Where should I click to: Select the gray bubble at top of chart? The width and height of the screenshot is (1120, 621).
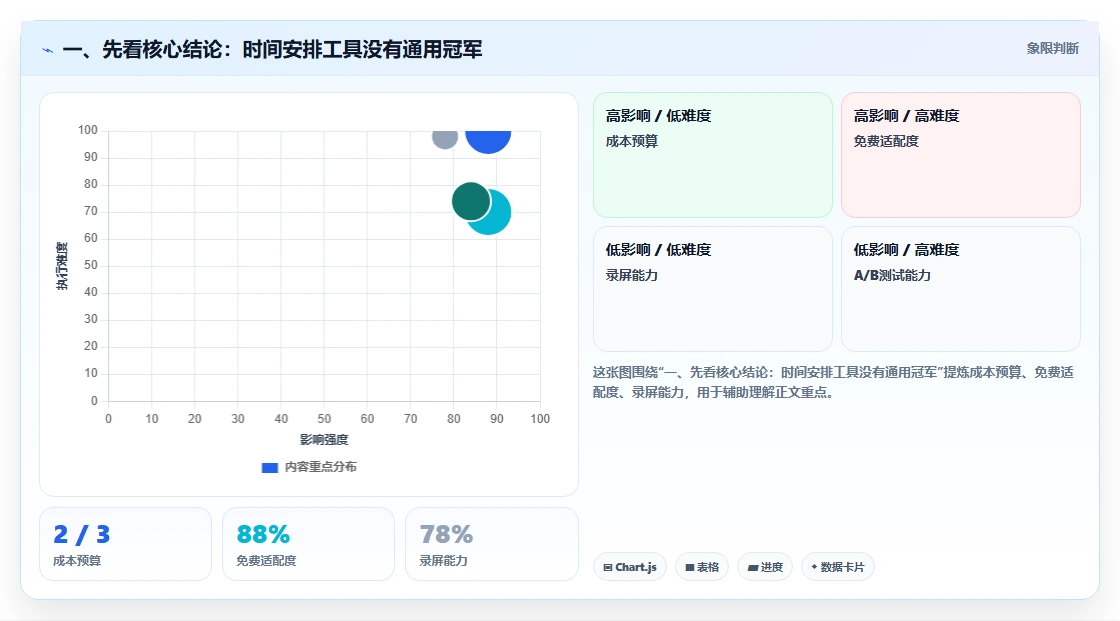(x=445, y=139)
